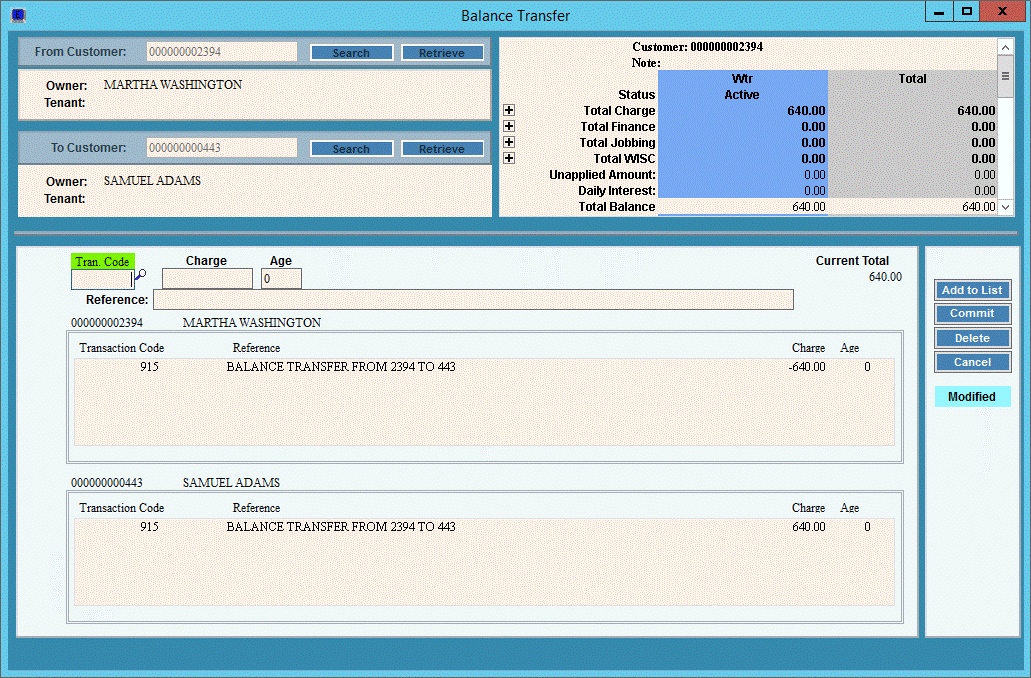This screenshot has height=678, width=1031.
Task: Click the Tran. Code input field
Action: coord(103,279)
